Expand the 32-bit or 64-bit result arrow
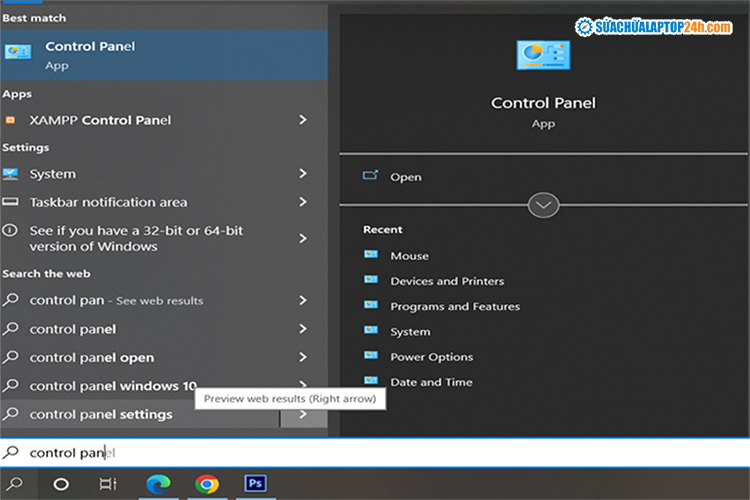750x500 pixels. click(303, 238)
